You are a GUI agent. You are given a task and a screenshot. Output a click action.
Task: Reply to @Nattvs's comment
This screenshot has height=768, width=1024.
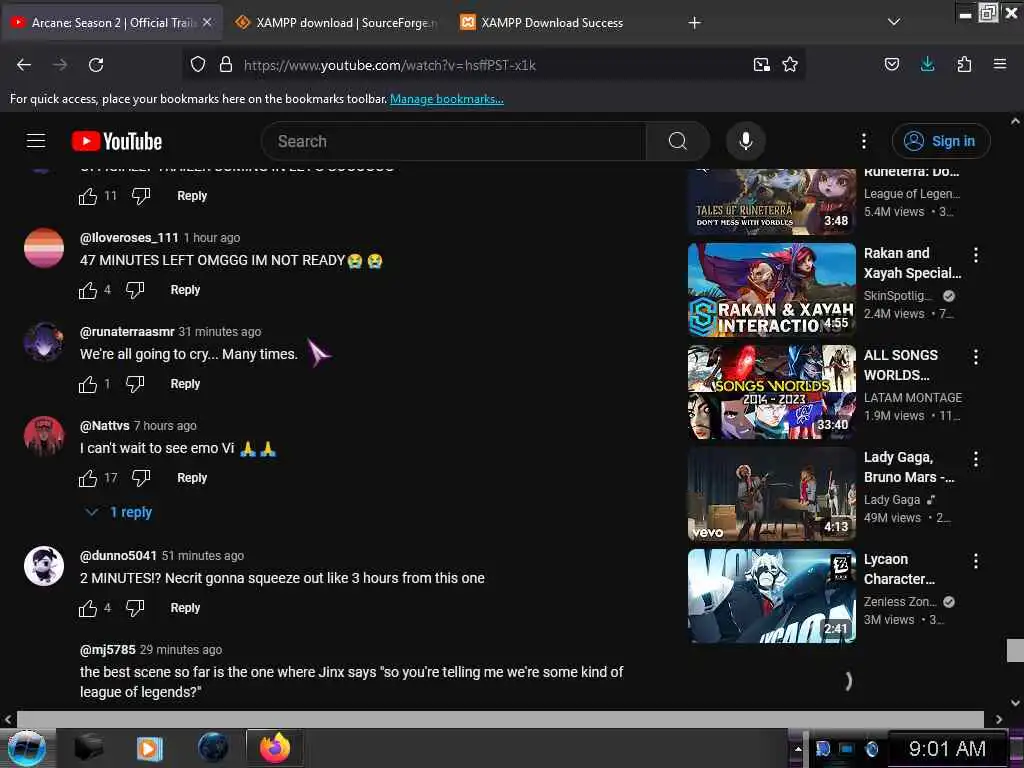(191, 478)
